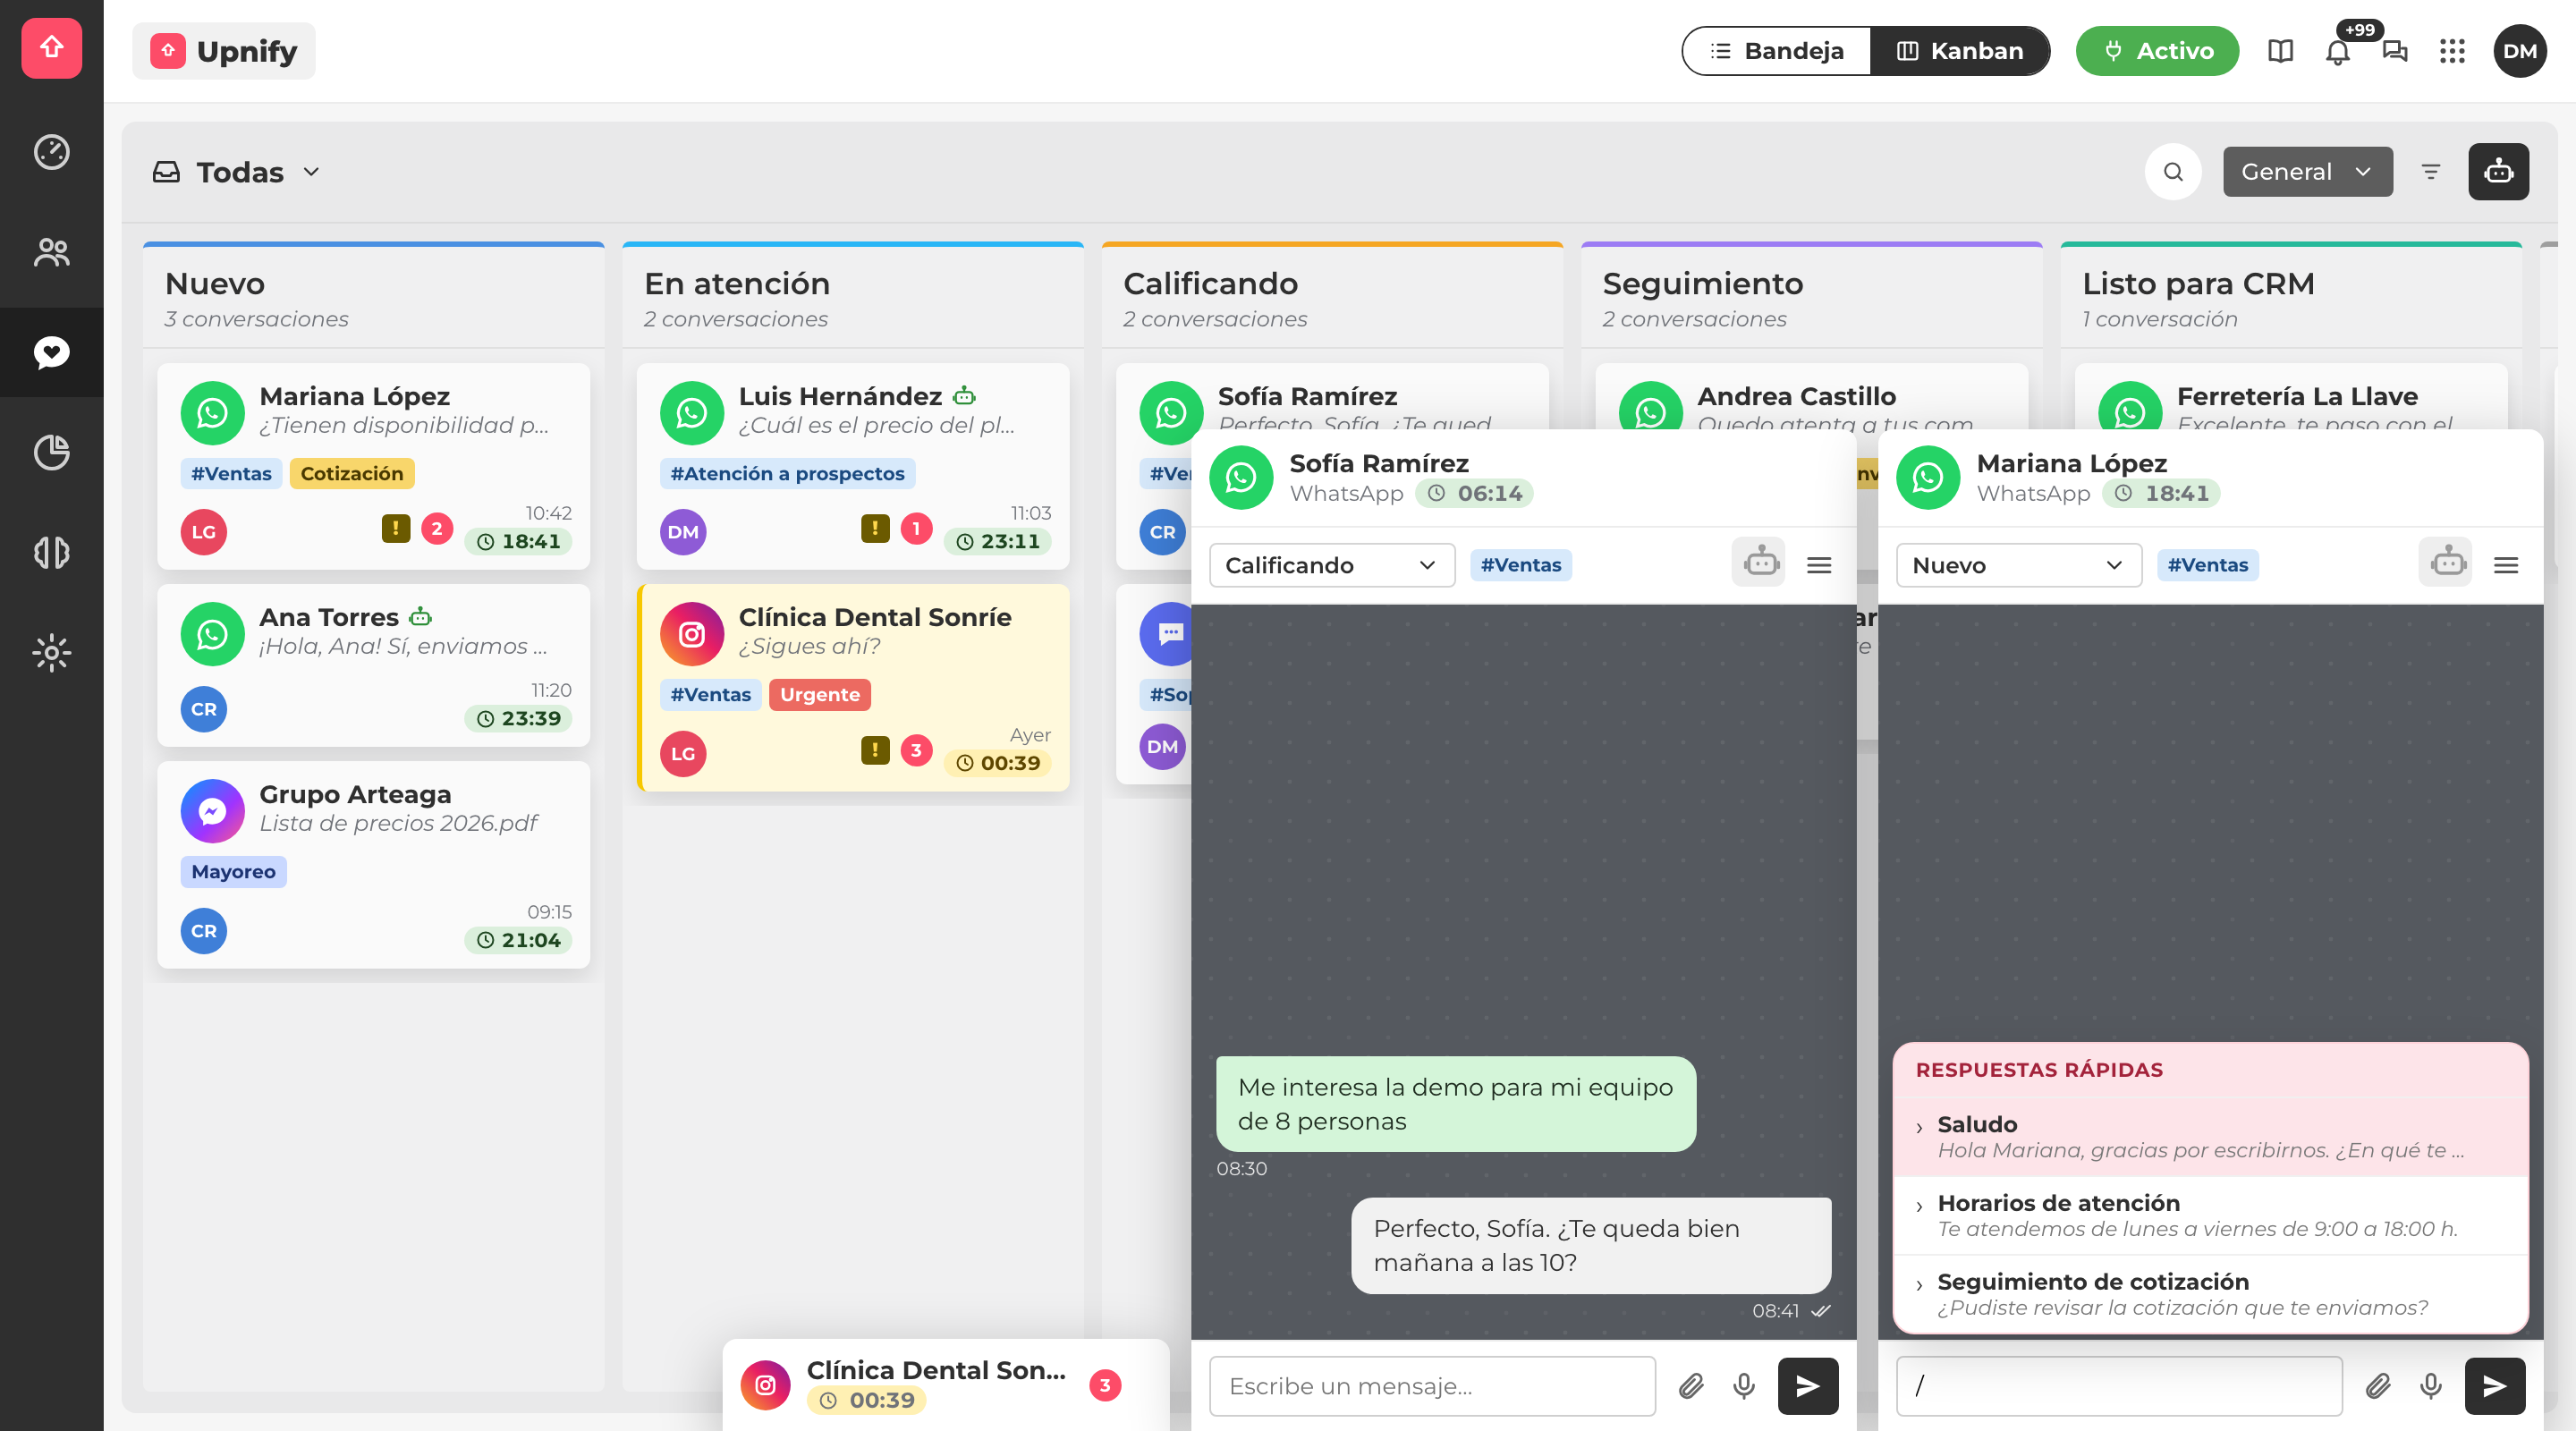Click the search magnifier icon

coord(2173,172)
